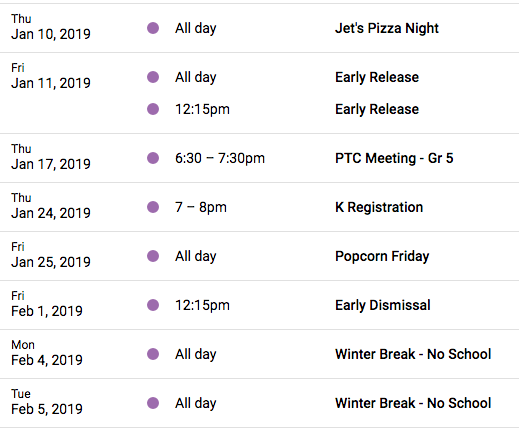Select the Tue Feb 5, 2019 date
This screenshot has width=519, height=428.
[47, 402]
